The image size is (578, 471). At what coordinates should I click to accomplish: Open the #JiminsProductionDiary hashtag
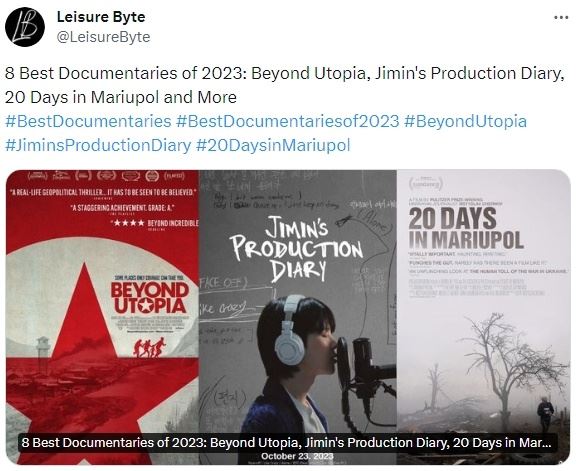click(x=98, y=145)
